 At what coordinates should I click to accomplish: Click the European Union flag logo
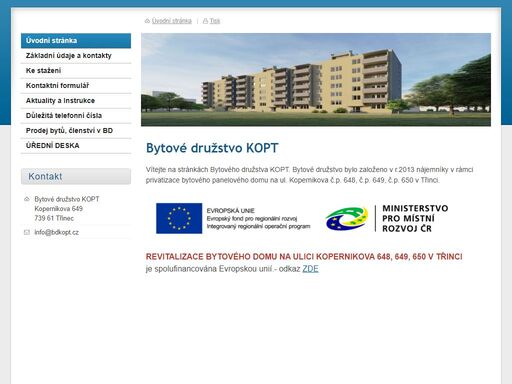[x=179, y=218]
